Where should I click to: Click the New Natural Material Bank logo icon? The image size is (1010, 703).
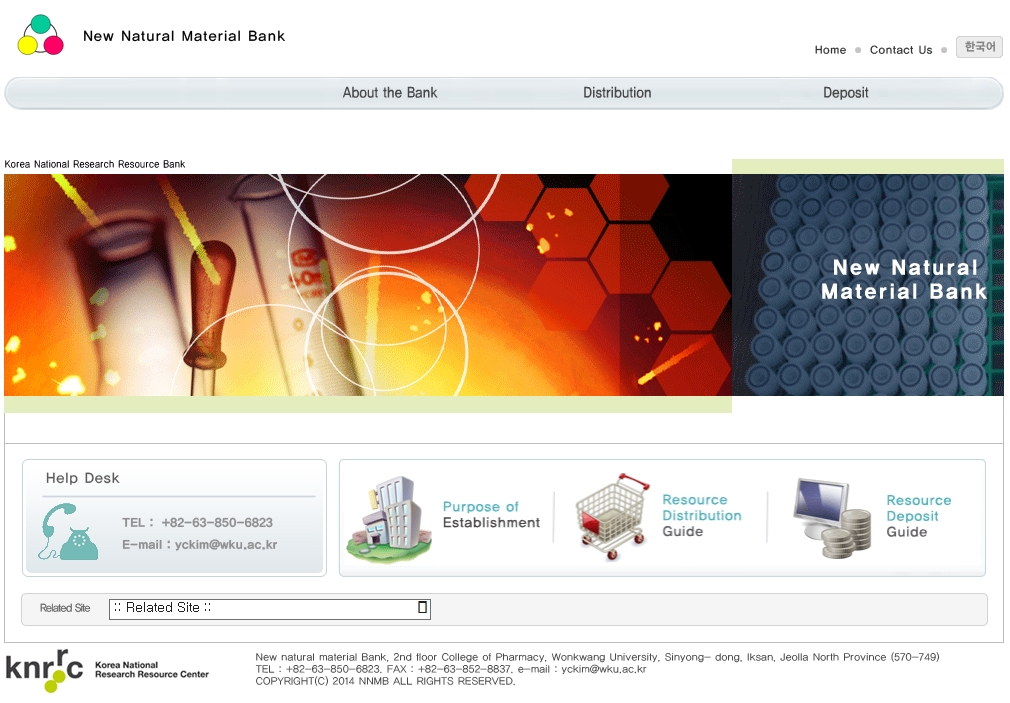(41, 35)
